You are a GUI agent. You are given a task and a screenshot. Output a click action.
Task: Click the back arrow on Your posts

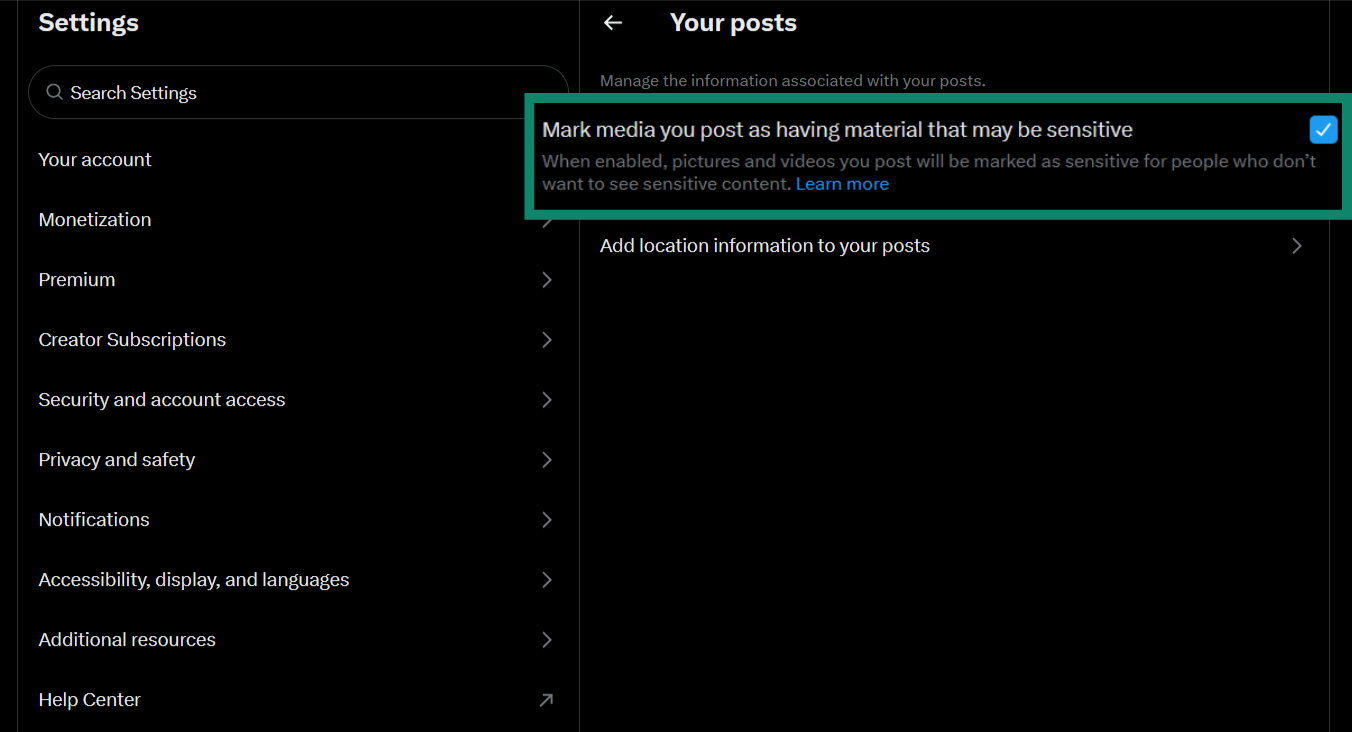[612, 22]
